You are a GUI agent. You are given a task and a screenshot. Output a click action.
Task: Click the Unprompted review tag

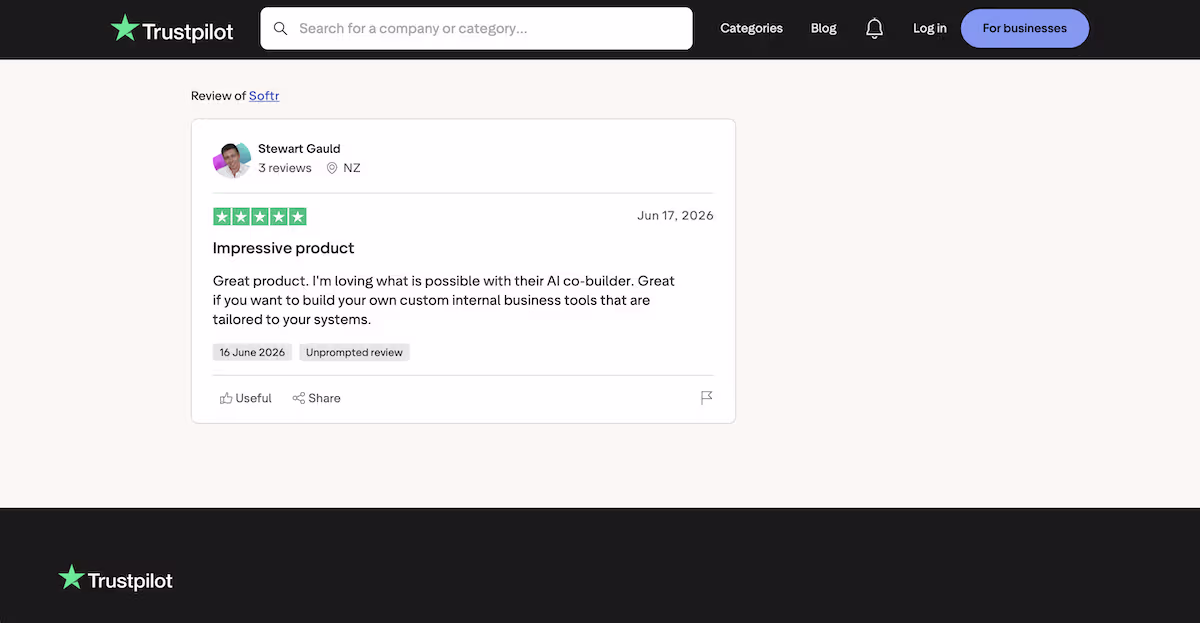click(354, 352)
